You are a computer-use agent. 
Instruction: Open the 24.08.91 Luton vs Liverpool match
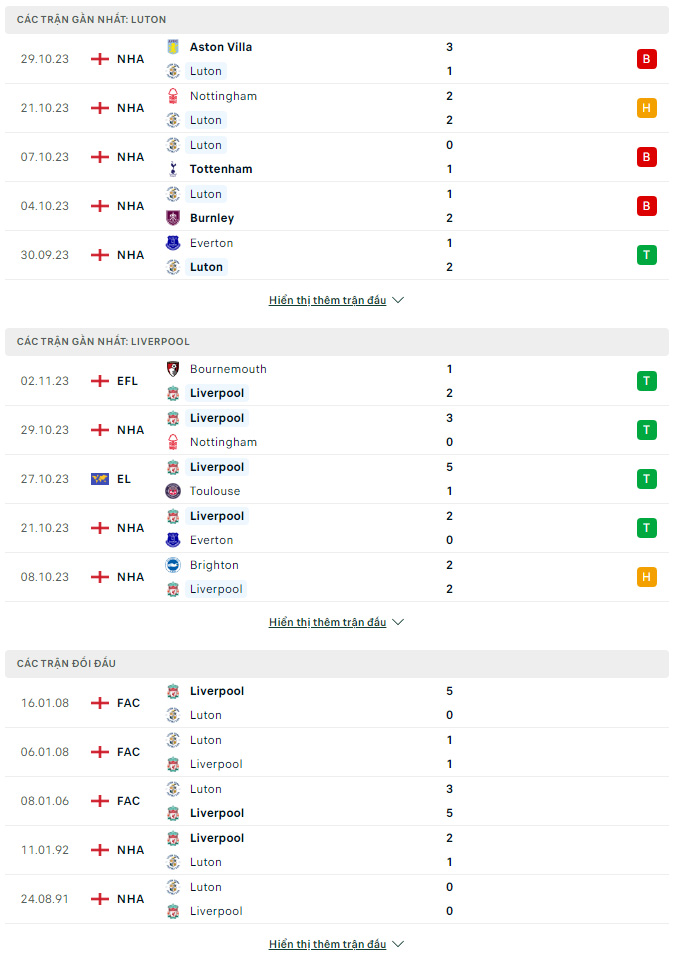tap(337, 899)
